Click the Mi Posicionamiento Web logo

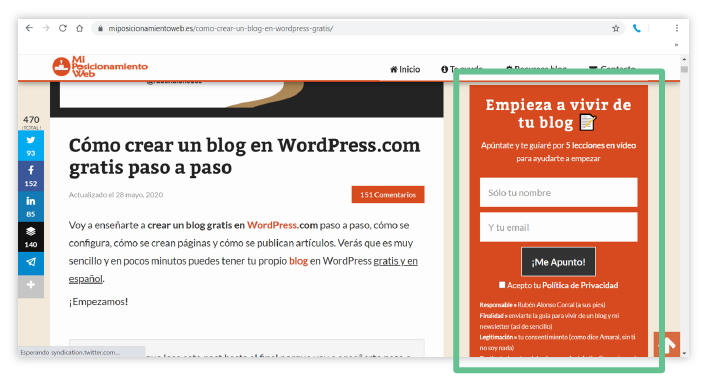(x=100, y=67)
